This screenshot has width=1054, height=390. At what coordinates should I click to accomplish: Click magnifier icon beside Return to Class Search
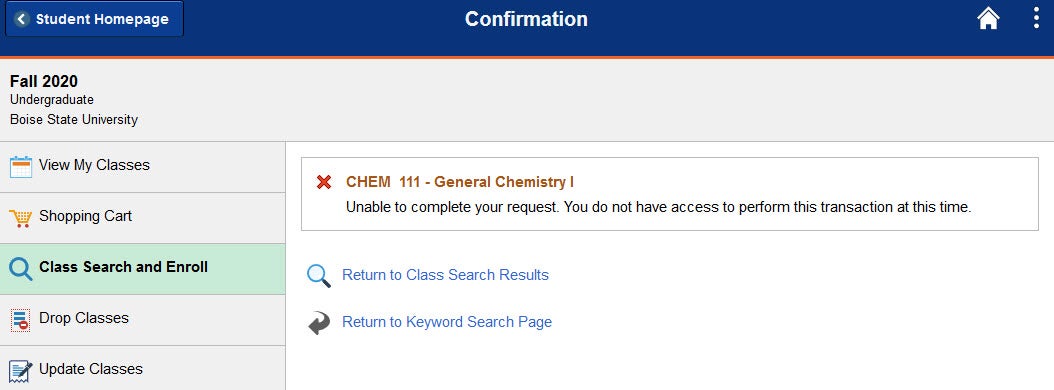(319, 276)
